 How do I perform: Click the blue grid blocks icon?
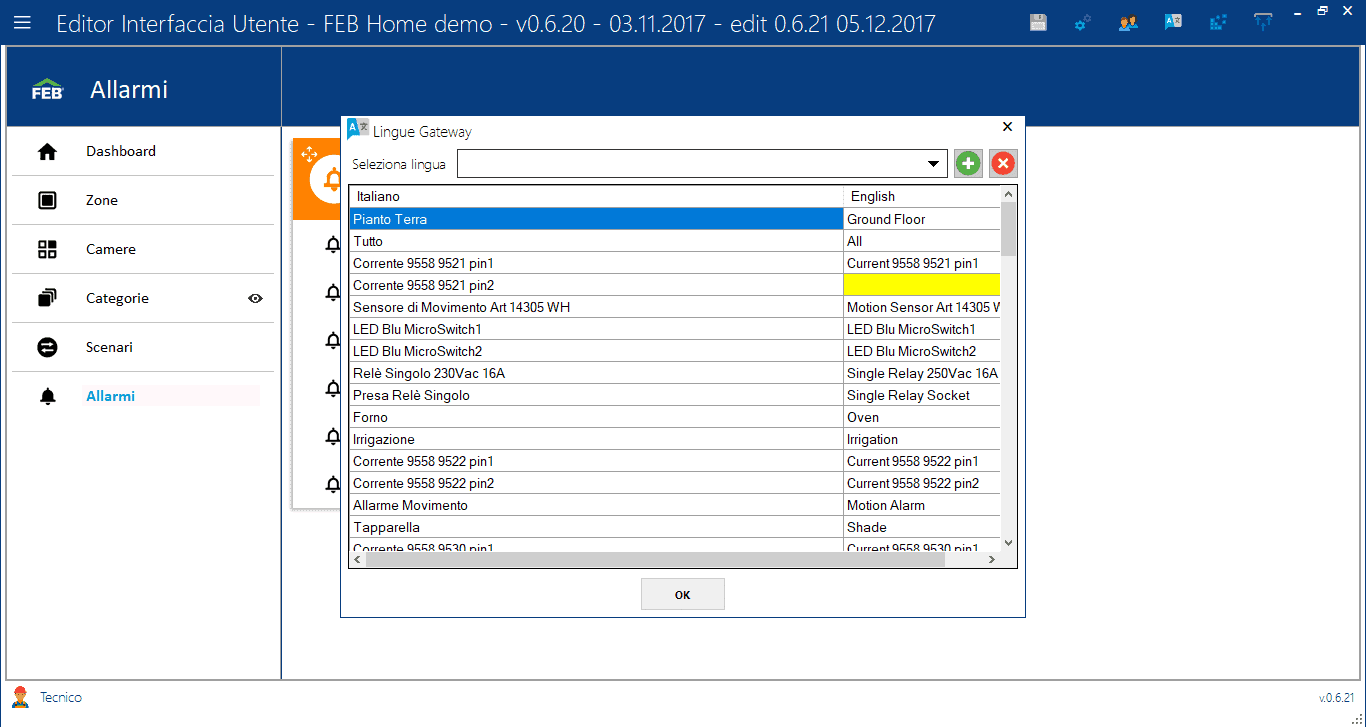tap(1218, 22)
